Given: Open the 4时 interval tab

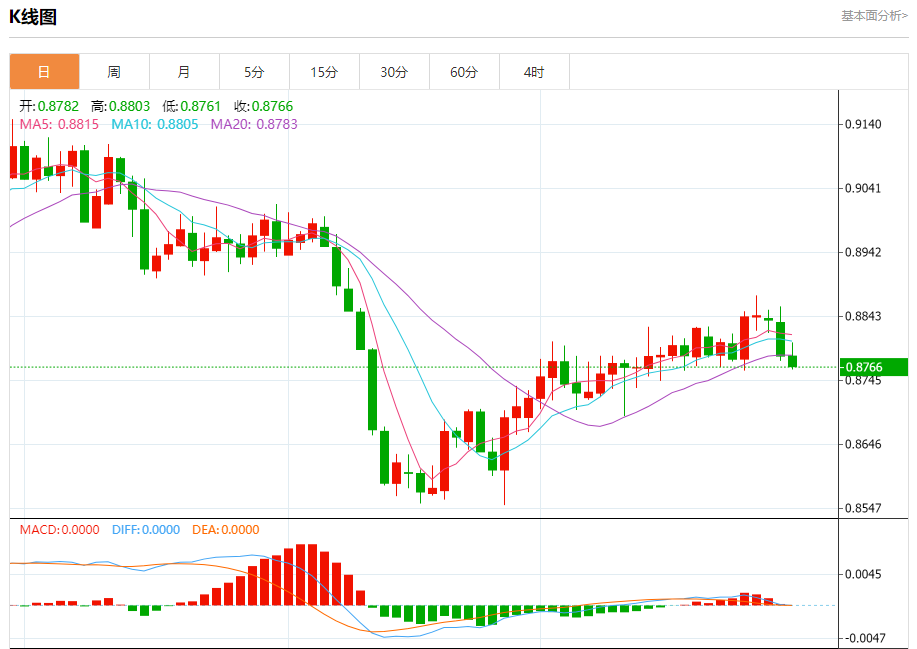Looking at the screenshot, I should (x=535, y=72).
